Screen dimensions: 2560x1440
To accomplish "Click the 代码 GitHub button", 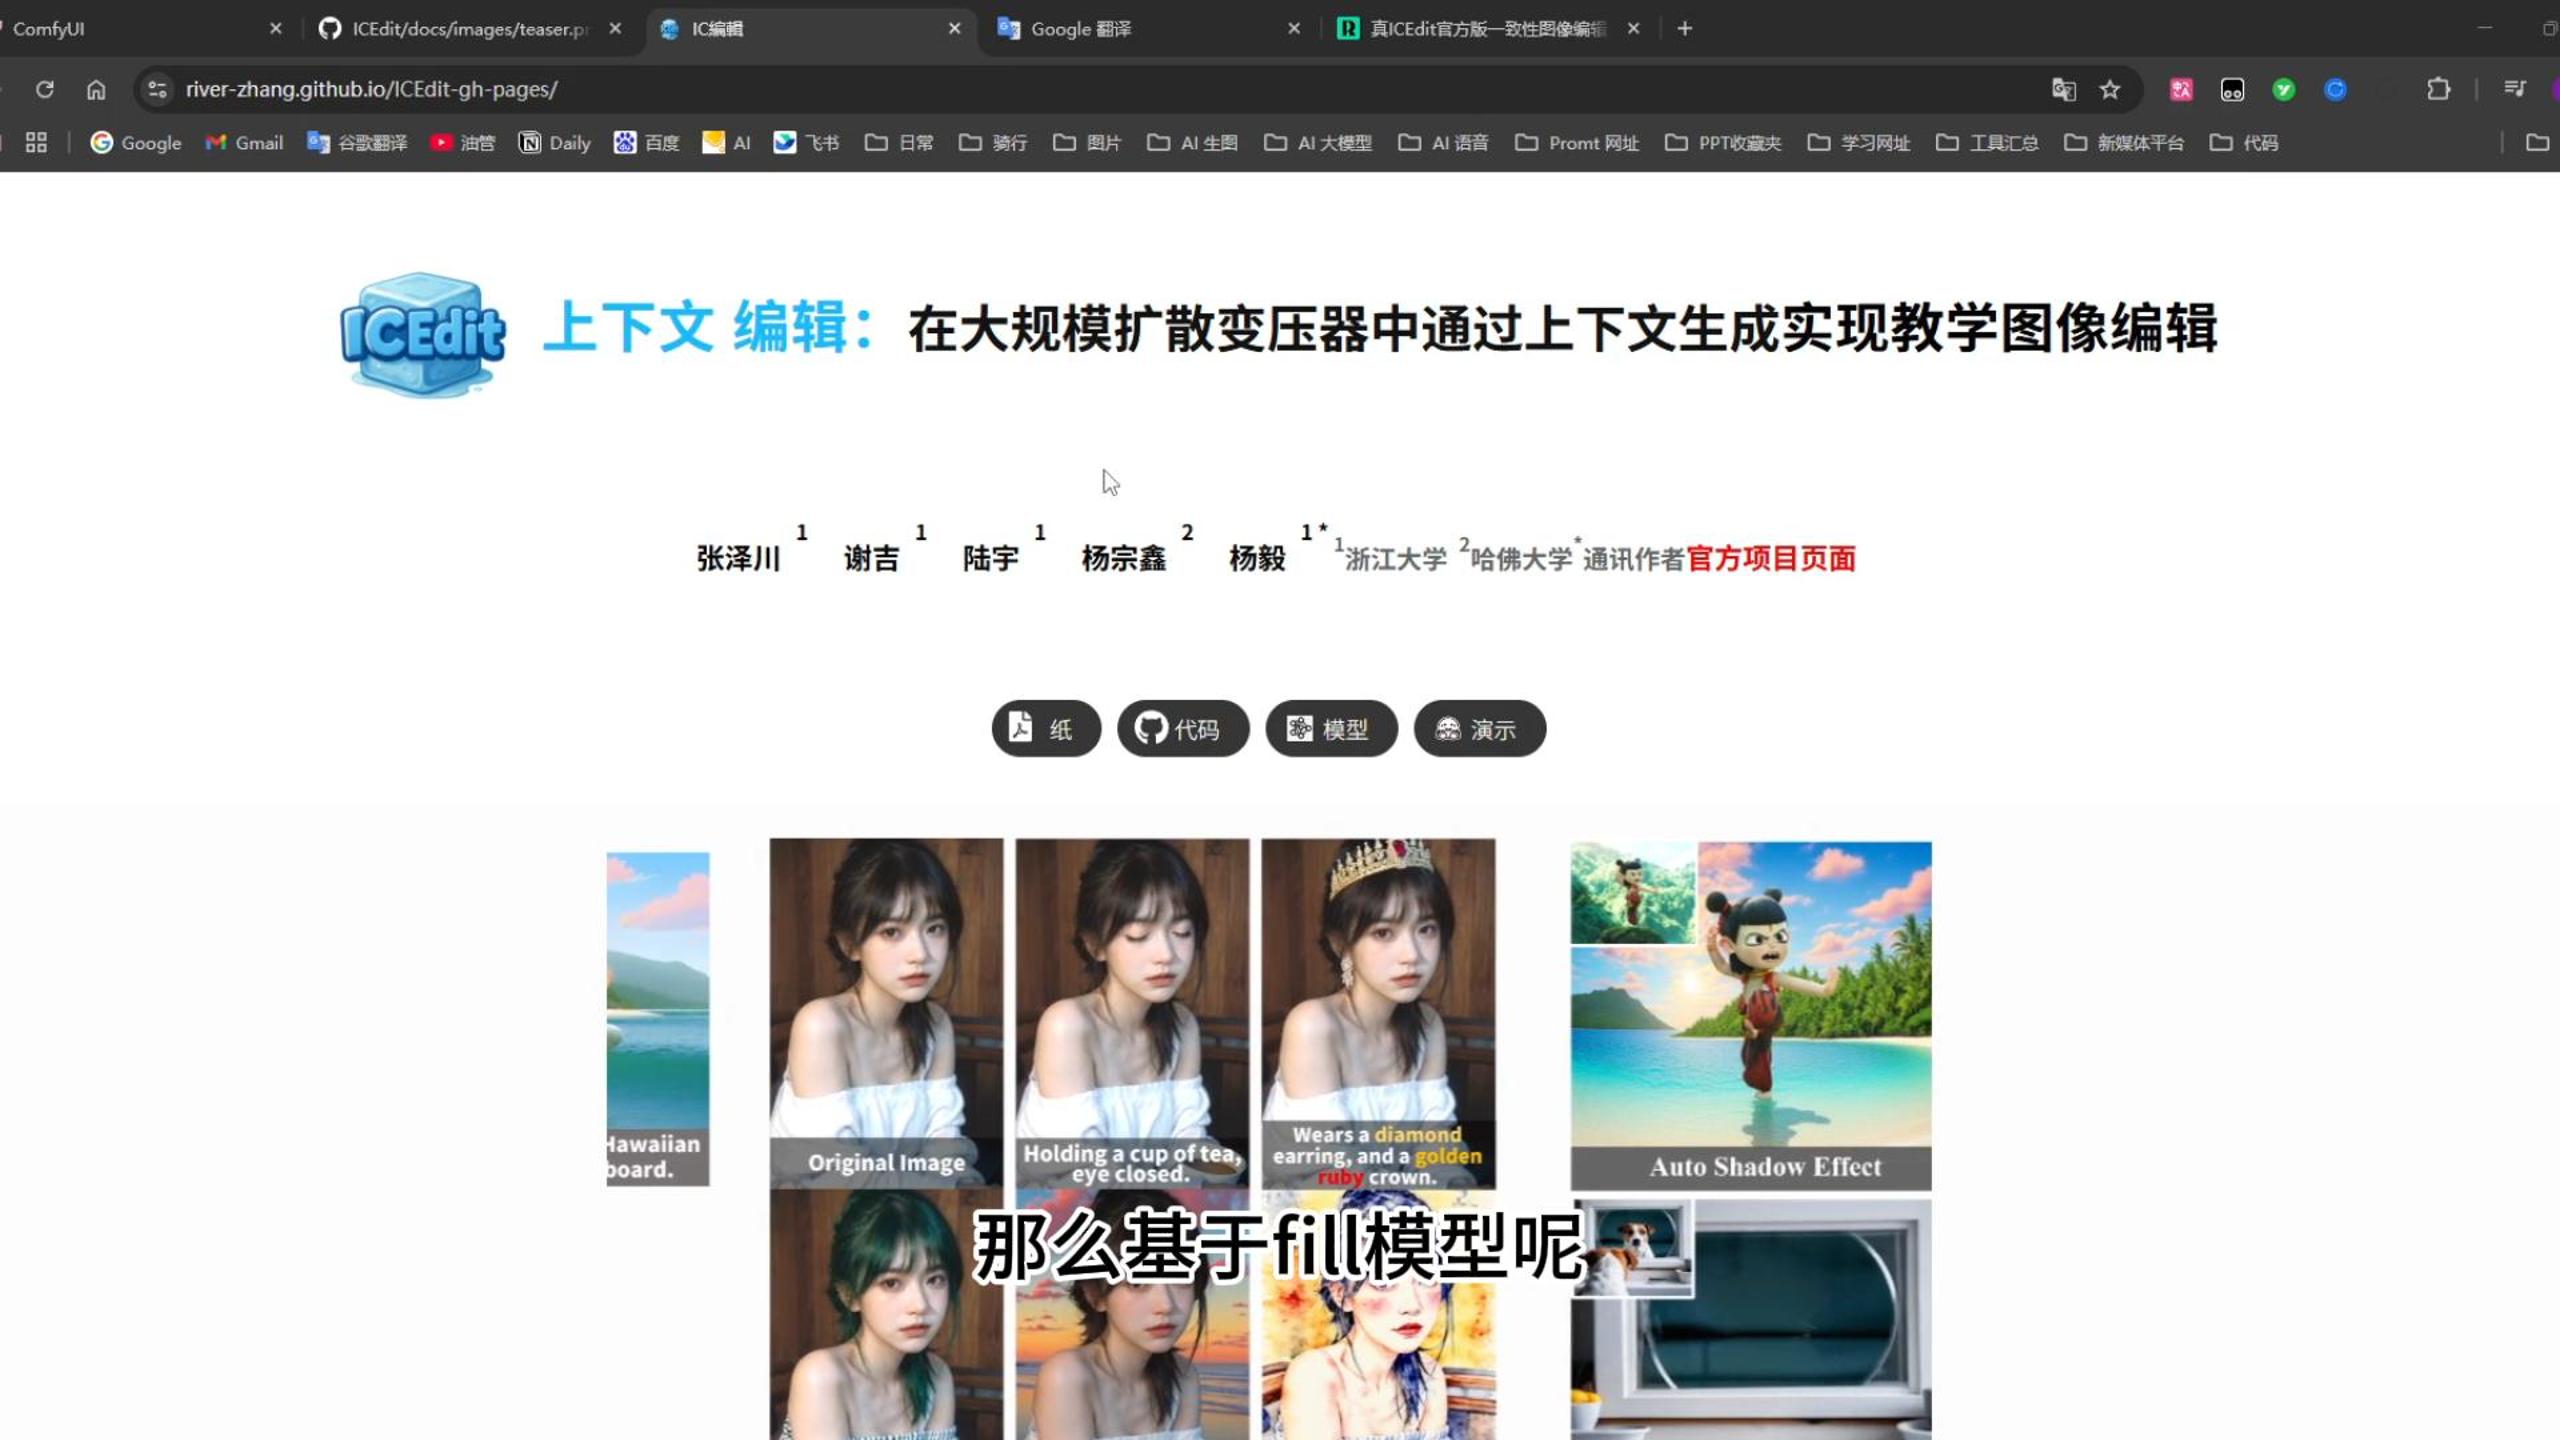I will pos(1182,729).
